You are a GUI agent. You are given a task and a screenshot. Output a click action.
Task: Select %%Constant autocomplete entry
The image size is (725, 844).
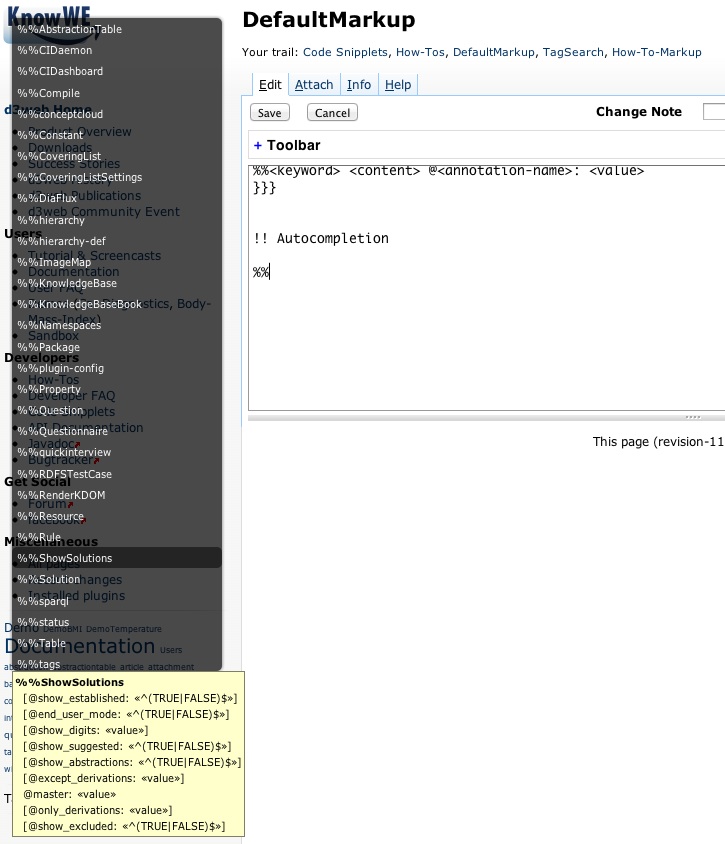[117, 135]
